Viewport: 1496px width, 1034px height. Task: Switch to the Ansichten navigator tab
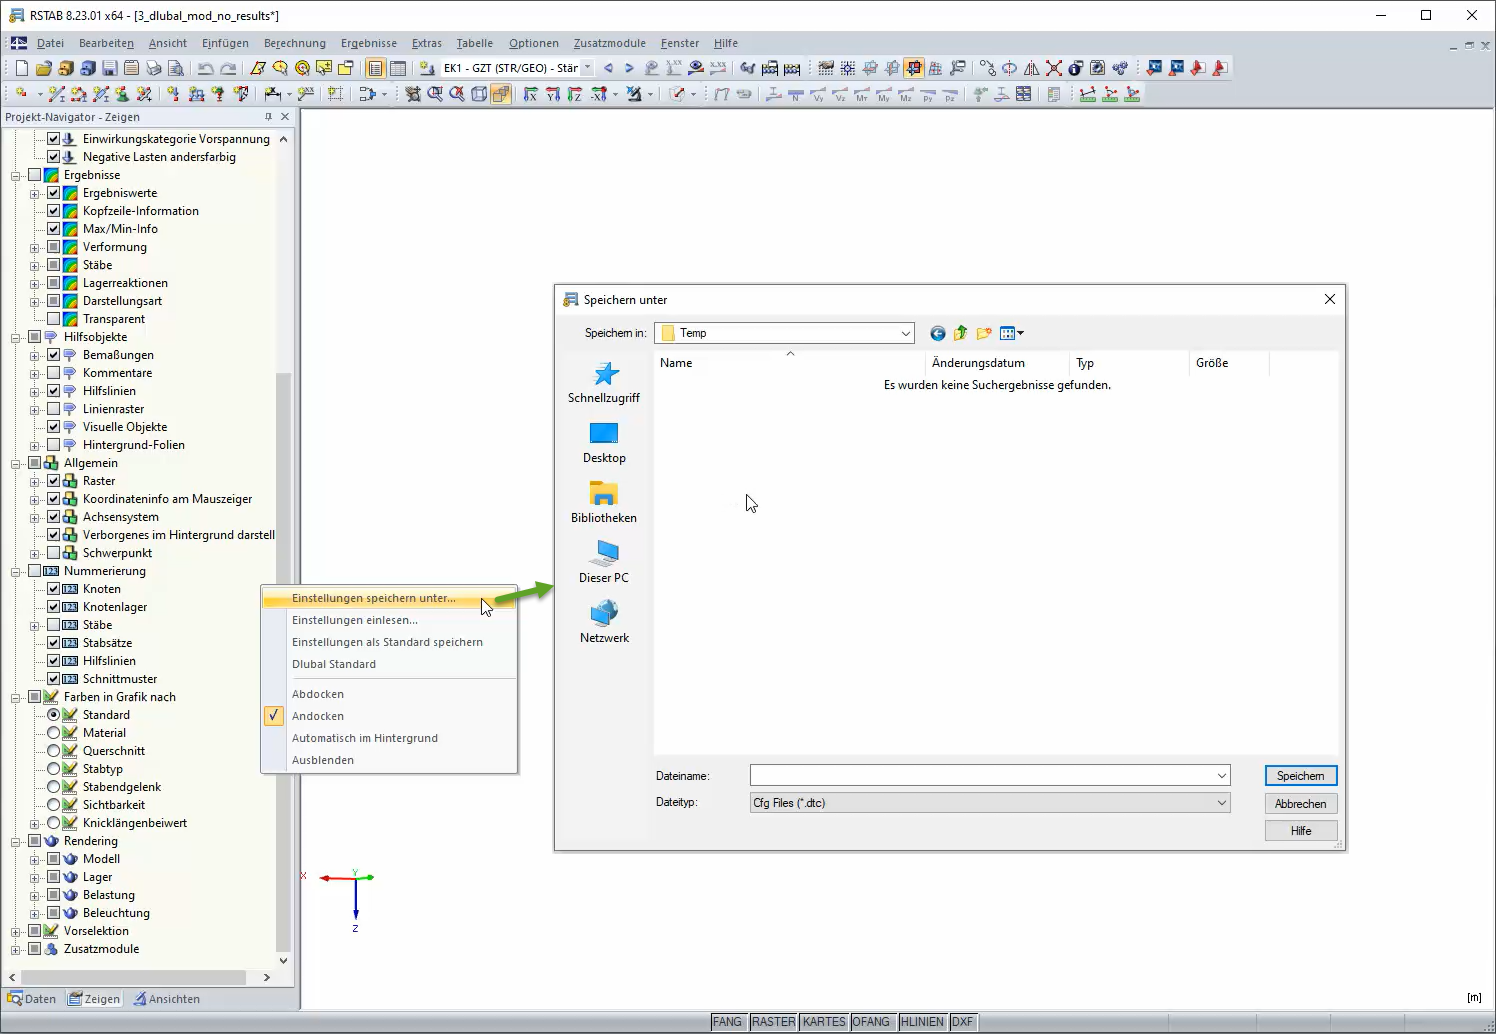[167, 999]
